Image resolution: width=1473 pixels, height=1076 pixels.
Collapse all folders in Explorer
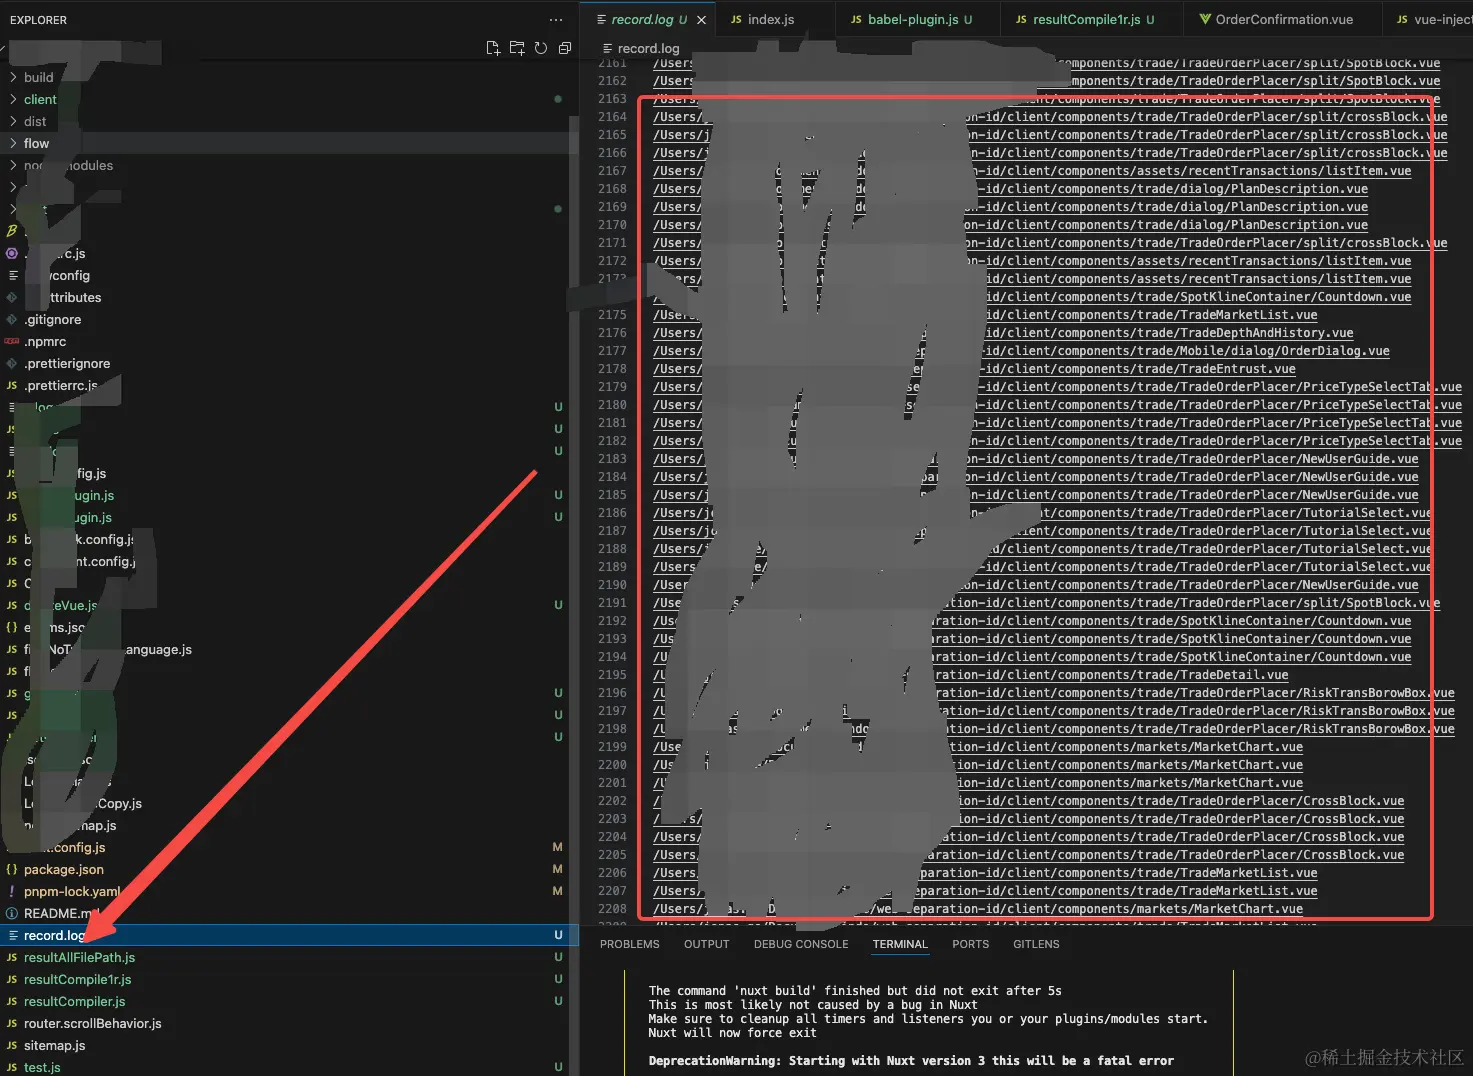(x=565, y=48)
